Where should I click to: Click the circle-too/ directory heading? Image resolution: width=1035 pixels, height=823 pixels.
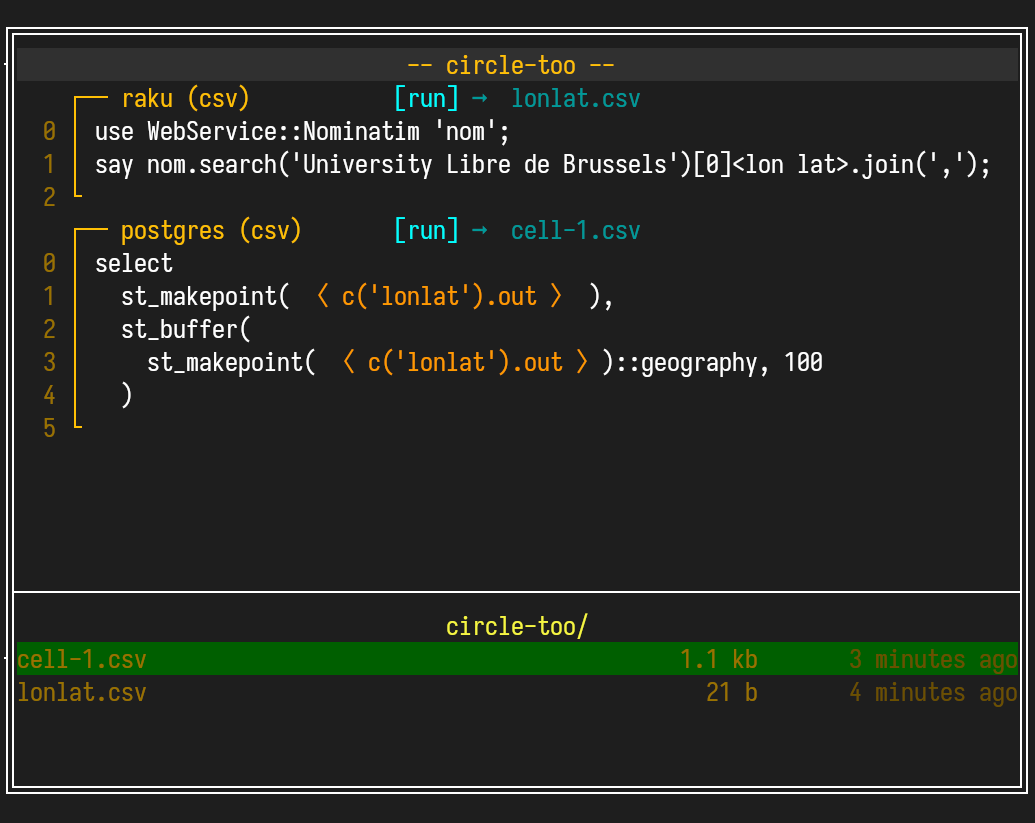pos(517,627)
